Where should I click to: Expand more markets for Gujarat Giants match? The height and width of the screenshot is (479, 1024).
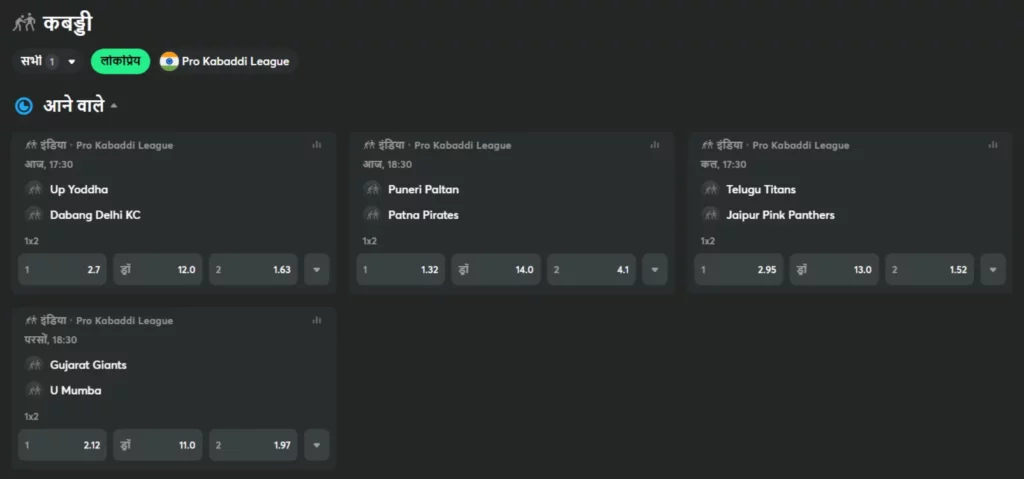(317, 445)
